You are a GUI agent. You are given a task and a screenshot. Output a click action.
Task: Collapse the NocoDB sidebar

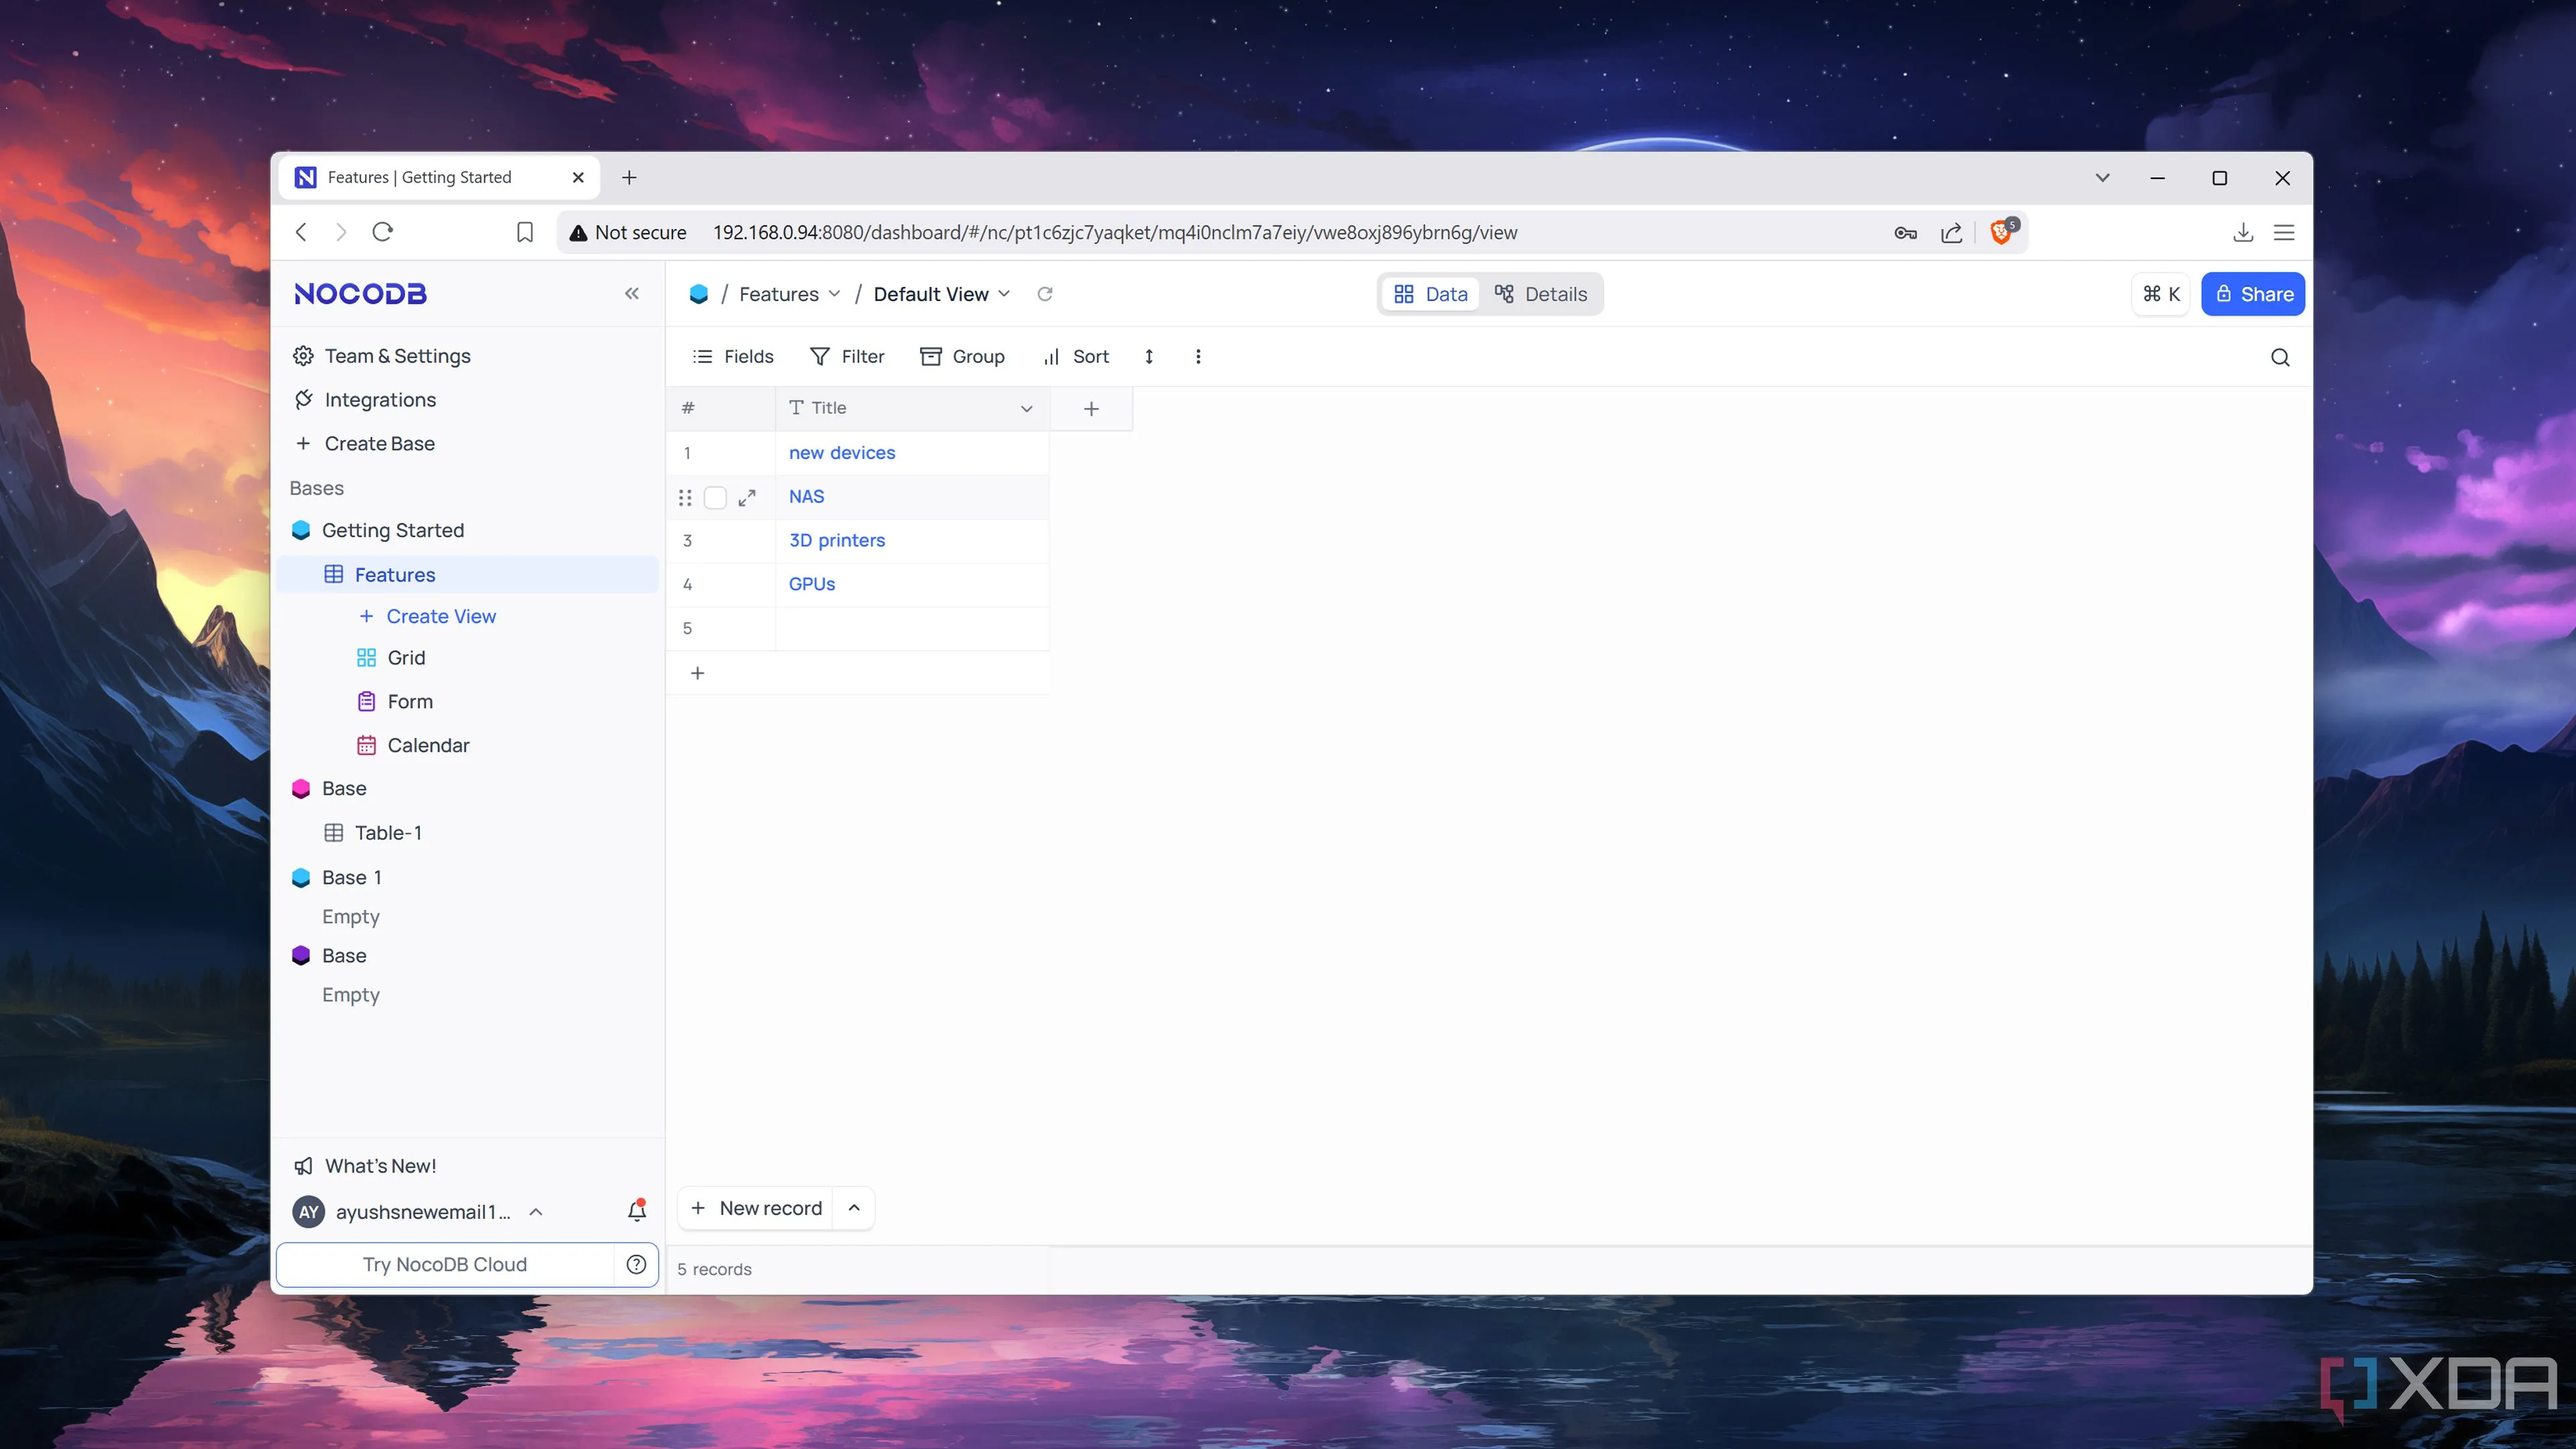click(x=631, y=293)
